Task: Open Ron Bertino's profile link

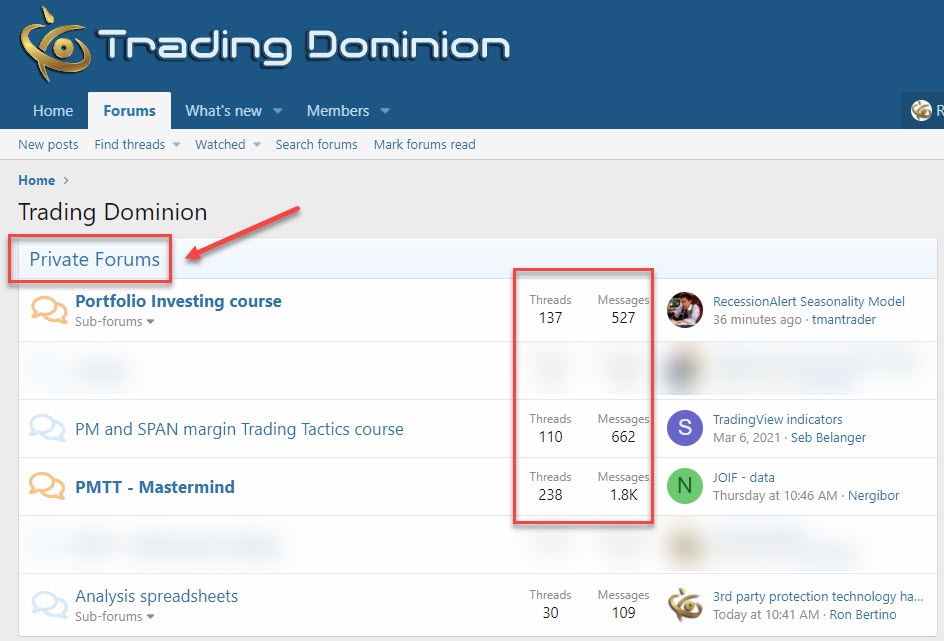Action: [x=863, y=615]
